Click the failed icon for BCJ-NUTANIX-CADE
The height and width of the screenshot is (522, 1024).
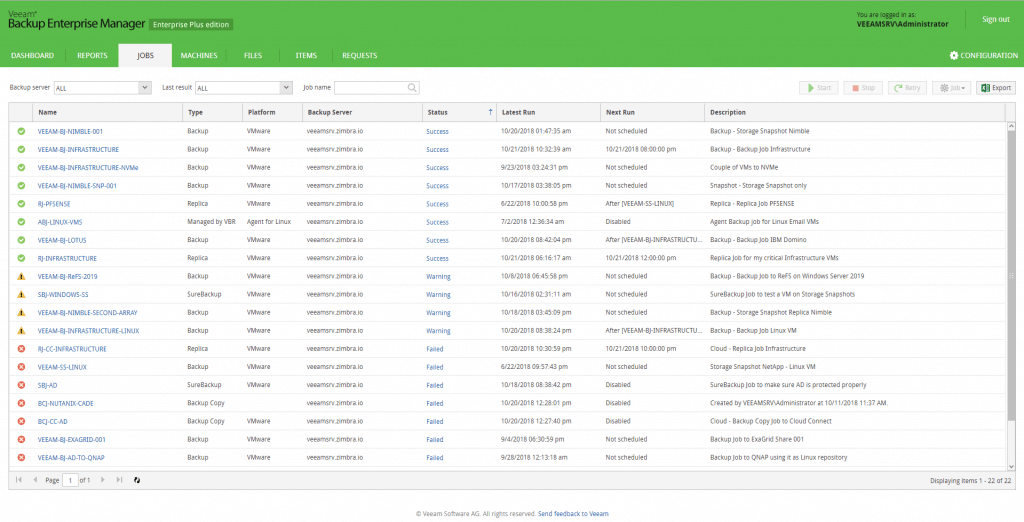[21, 403]
